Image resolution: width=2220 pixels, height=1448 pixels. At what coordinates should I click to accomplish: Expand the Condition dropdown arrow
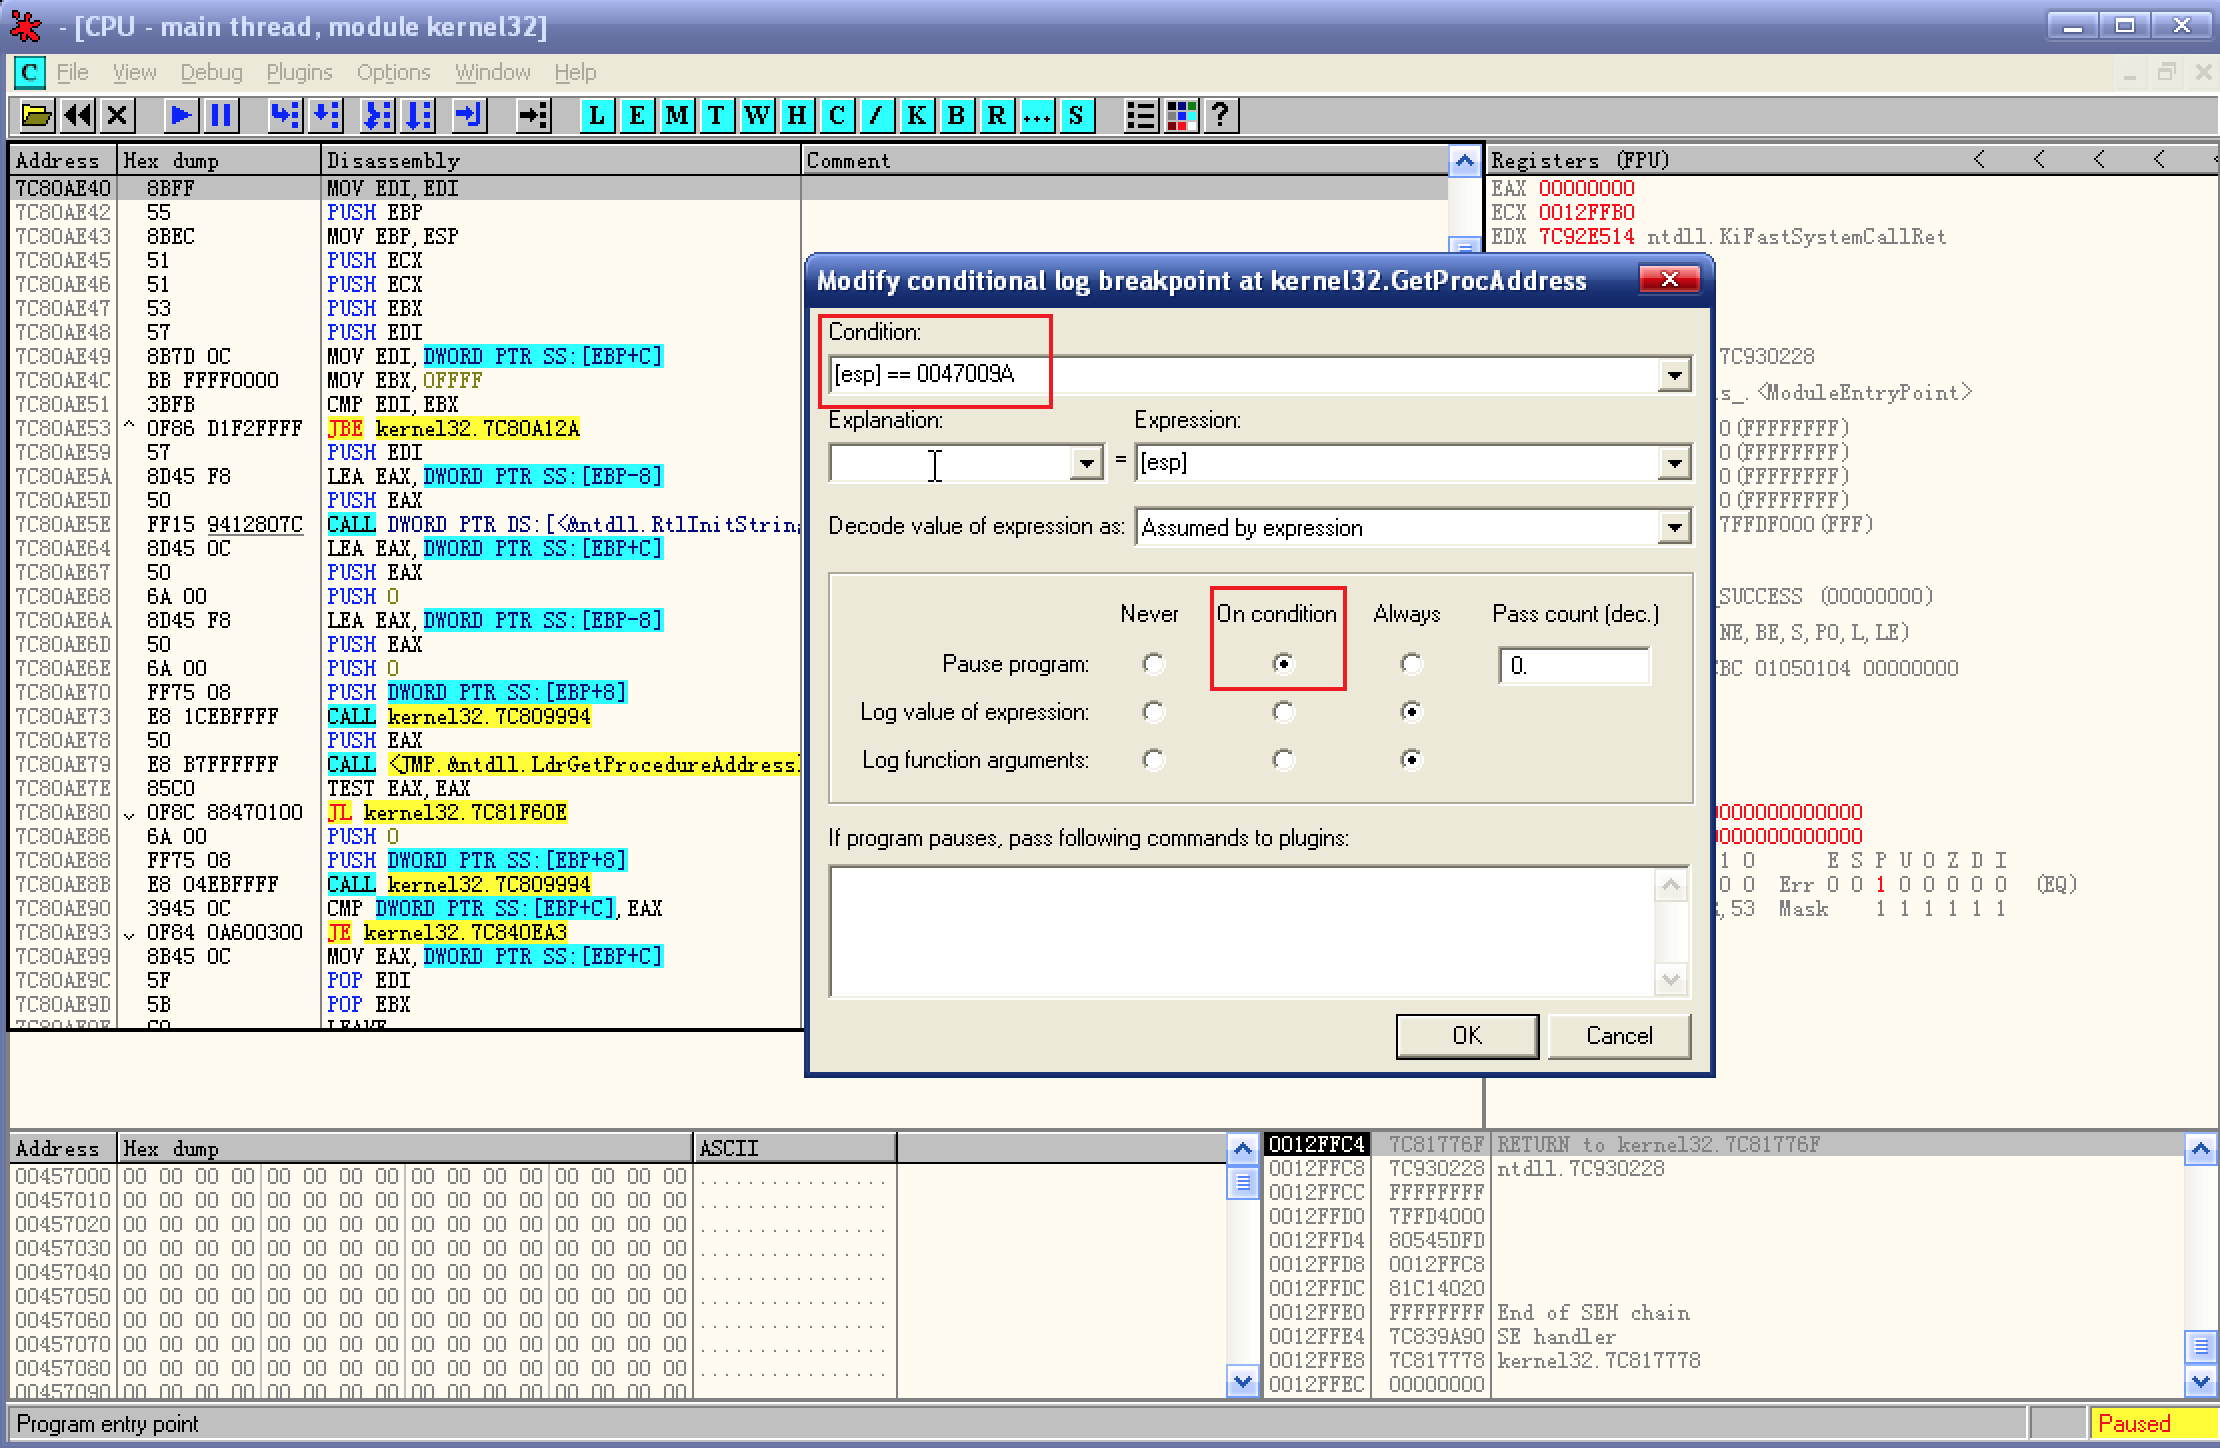(1674, 376)
